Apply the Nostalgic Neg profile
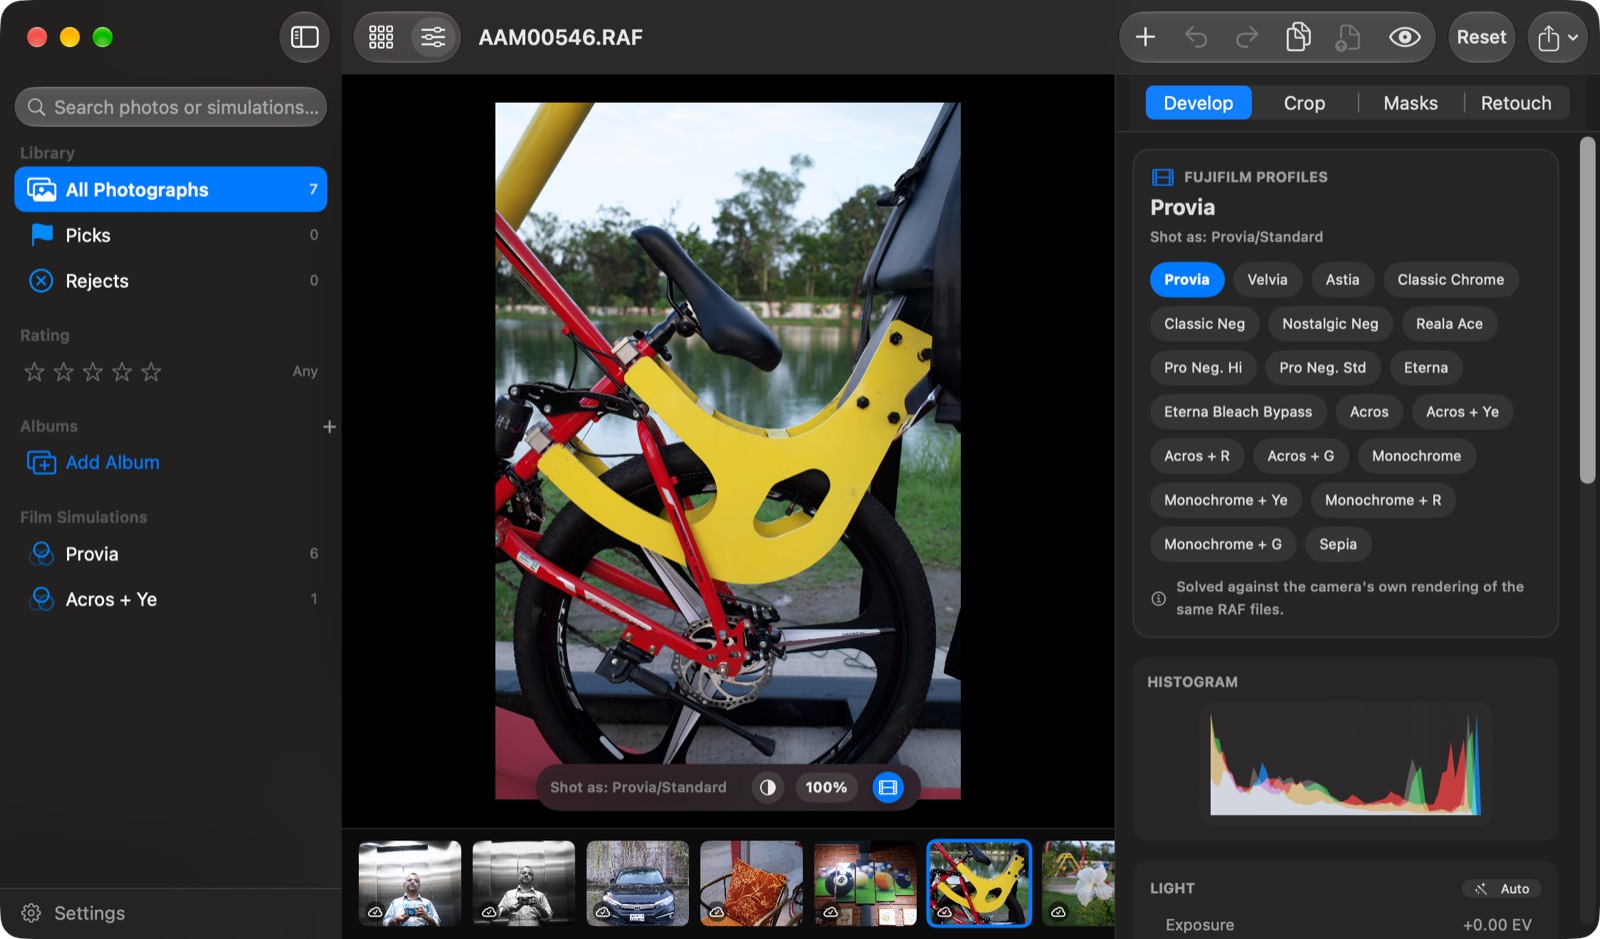The width and height of the screenshot is (1600, 939). coord(1330,324)
